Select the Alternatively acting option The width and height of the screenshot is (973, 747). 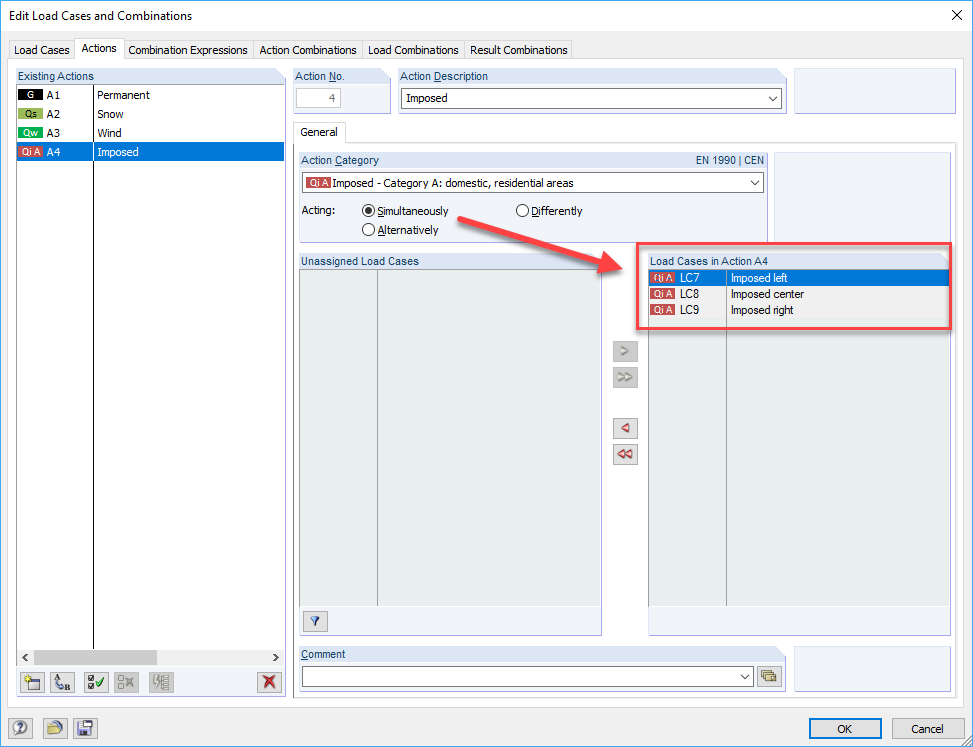(x=368, y=230)
